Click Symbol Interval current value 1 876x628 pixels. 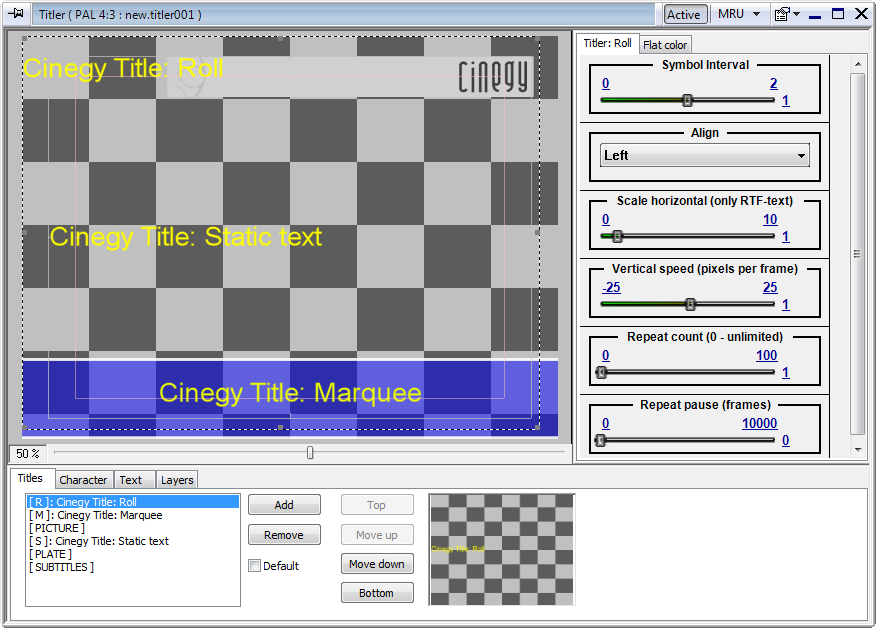coord(785,101)
